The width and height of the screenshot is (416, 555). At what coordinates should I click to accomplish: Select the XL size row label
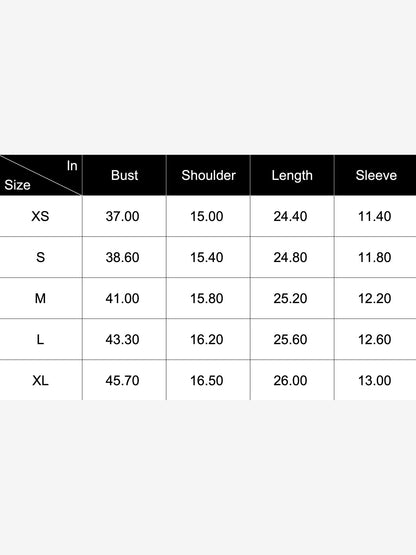pyautogui.click(x=40, y=381)
